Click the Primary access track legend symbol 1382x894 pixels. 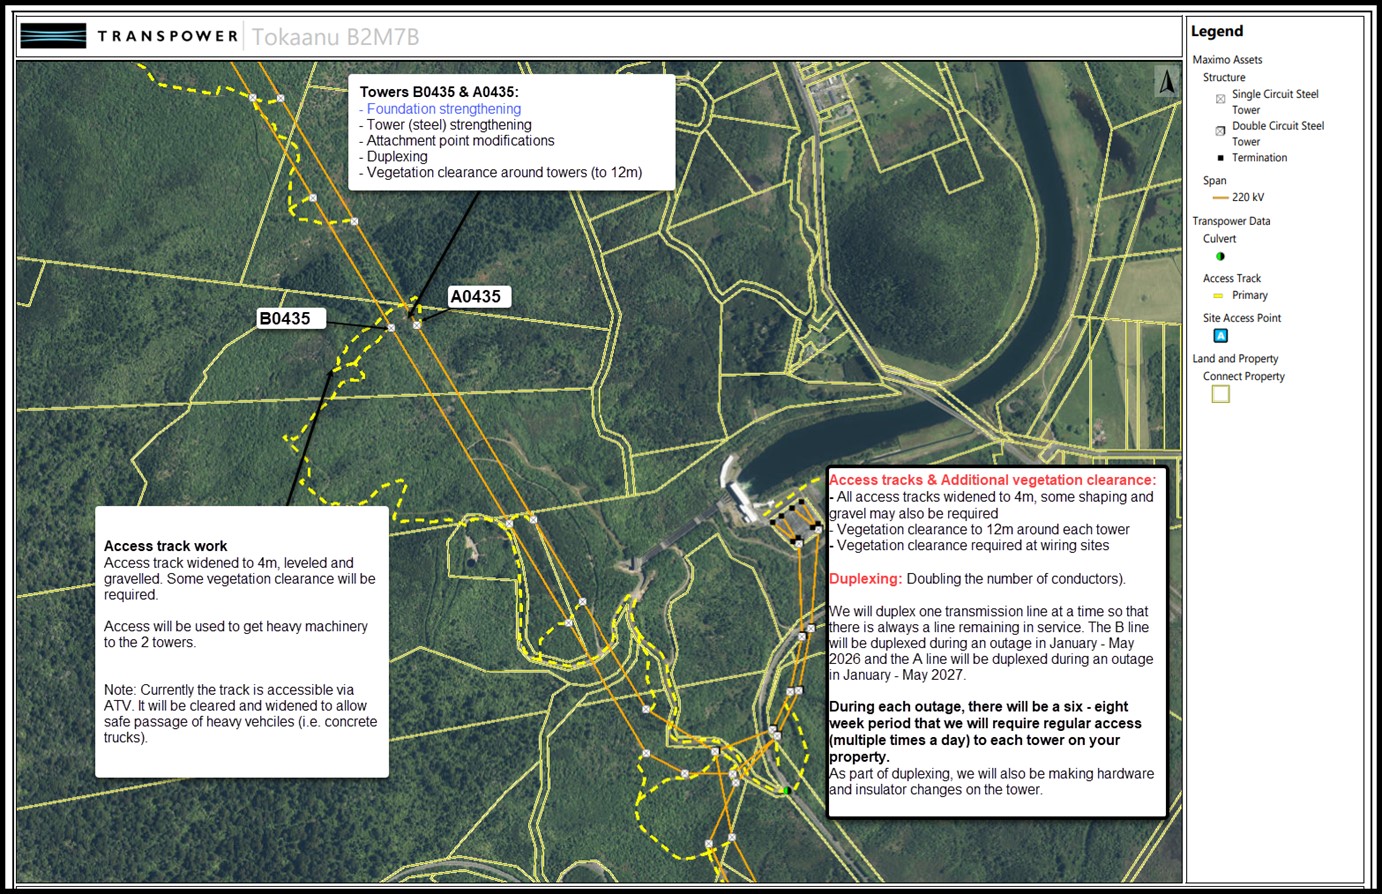point(1218,296)
